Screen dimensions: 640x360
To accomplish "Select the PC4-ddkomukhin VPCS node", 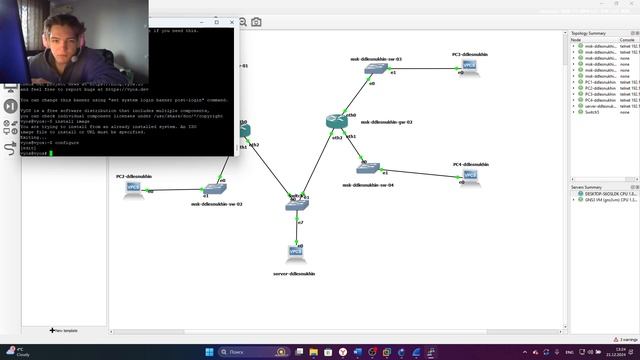I will (x=470, y=177).
